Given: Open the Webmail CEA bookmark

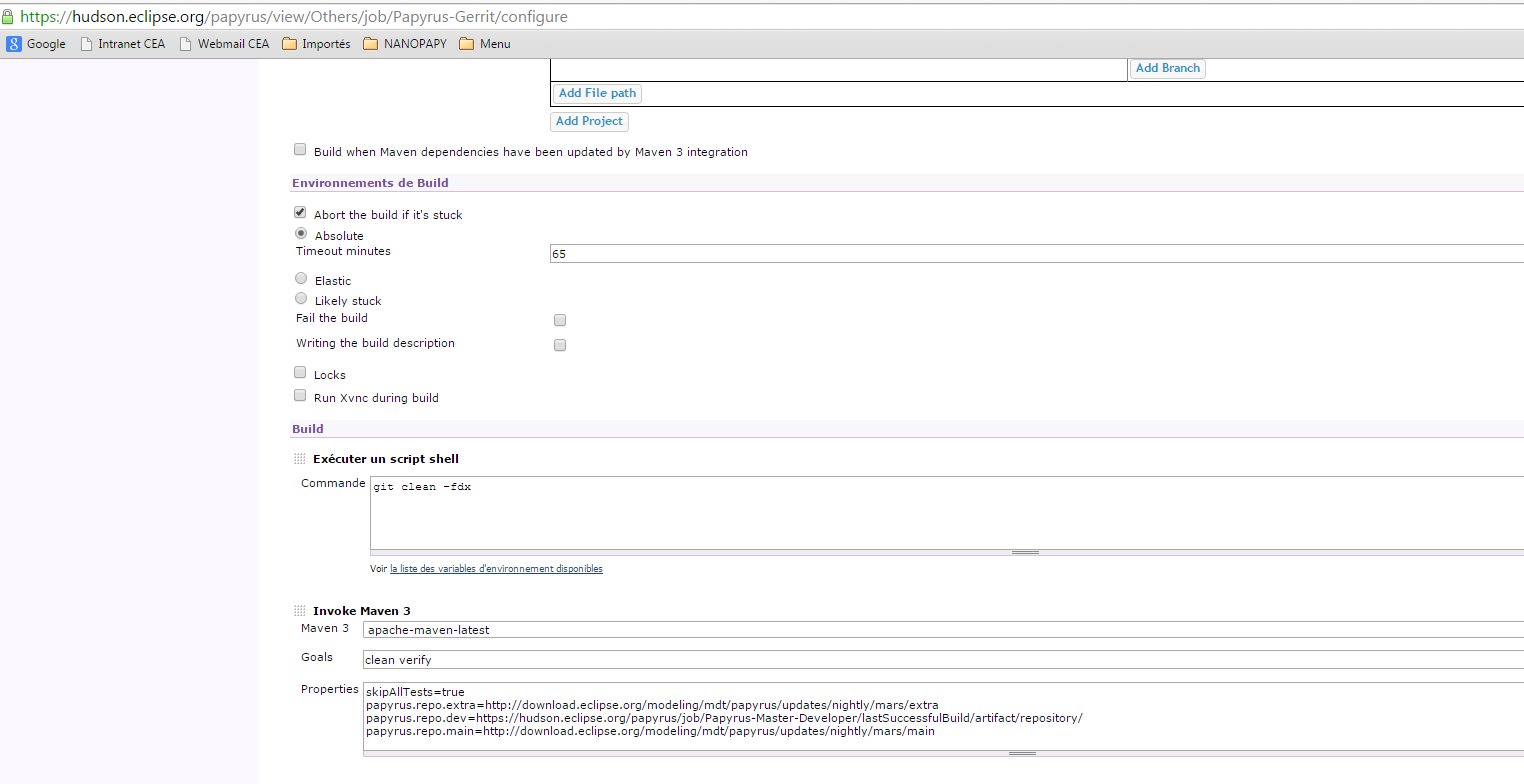Looking at the screenshot, I should click(x=224, y=44).
